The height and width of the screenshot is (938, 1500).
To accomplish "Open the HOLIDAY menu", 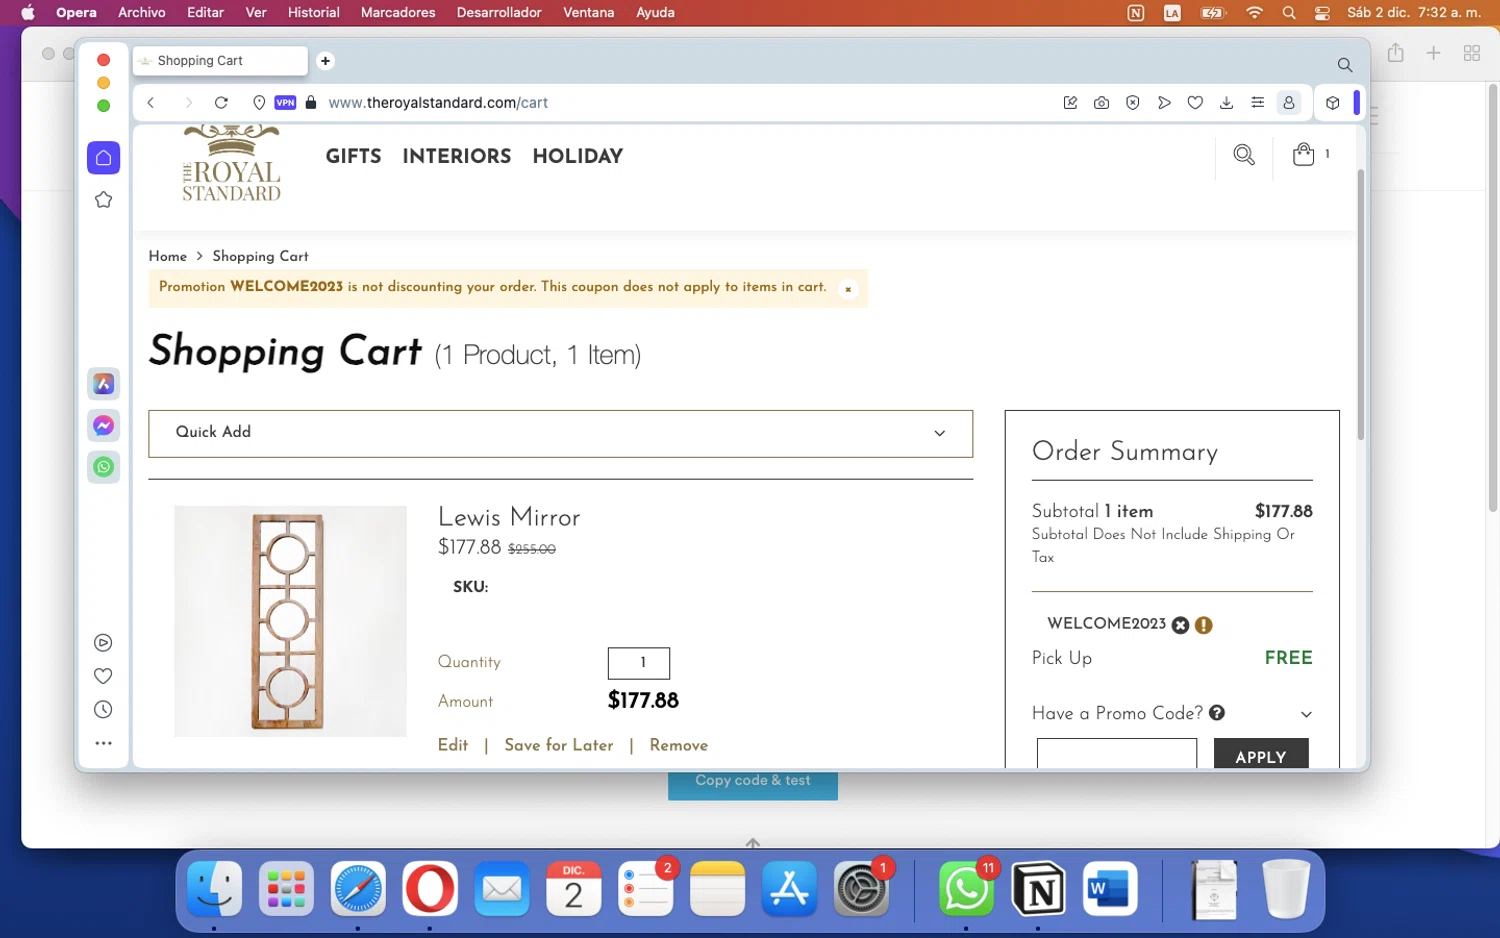I will point(577,156).
